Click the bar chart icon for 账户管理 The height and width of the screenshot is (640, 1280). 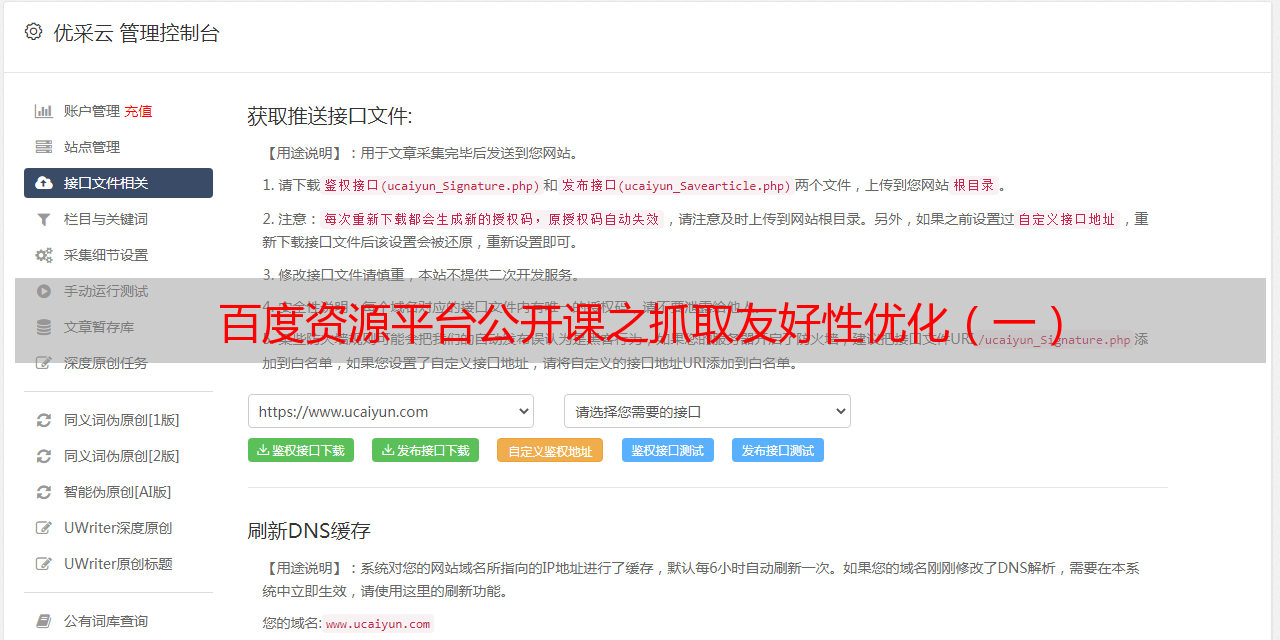click(44, 111)
